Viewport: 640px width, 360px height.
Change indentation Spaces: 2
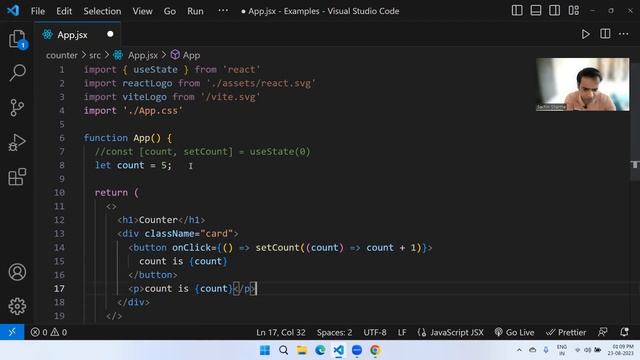pos(334,332)
